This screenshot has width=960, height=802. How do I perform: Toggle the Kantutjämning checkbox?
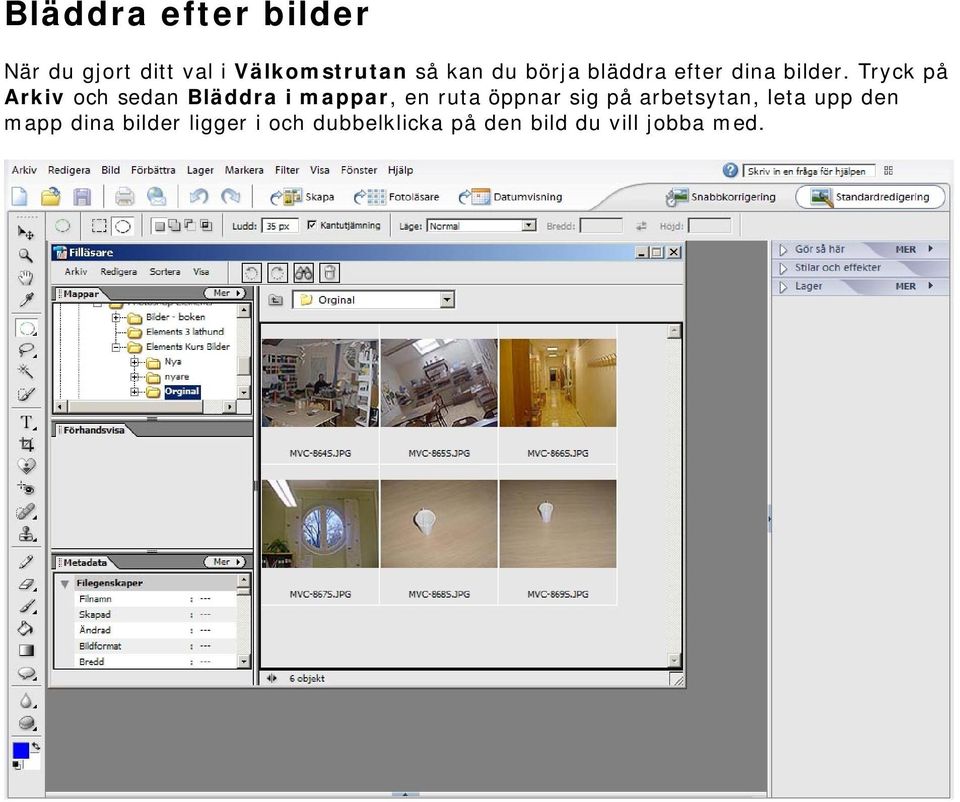(312, 225)
